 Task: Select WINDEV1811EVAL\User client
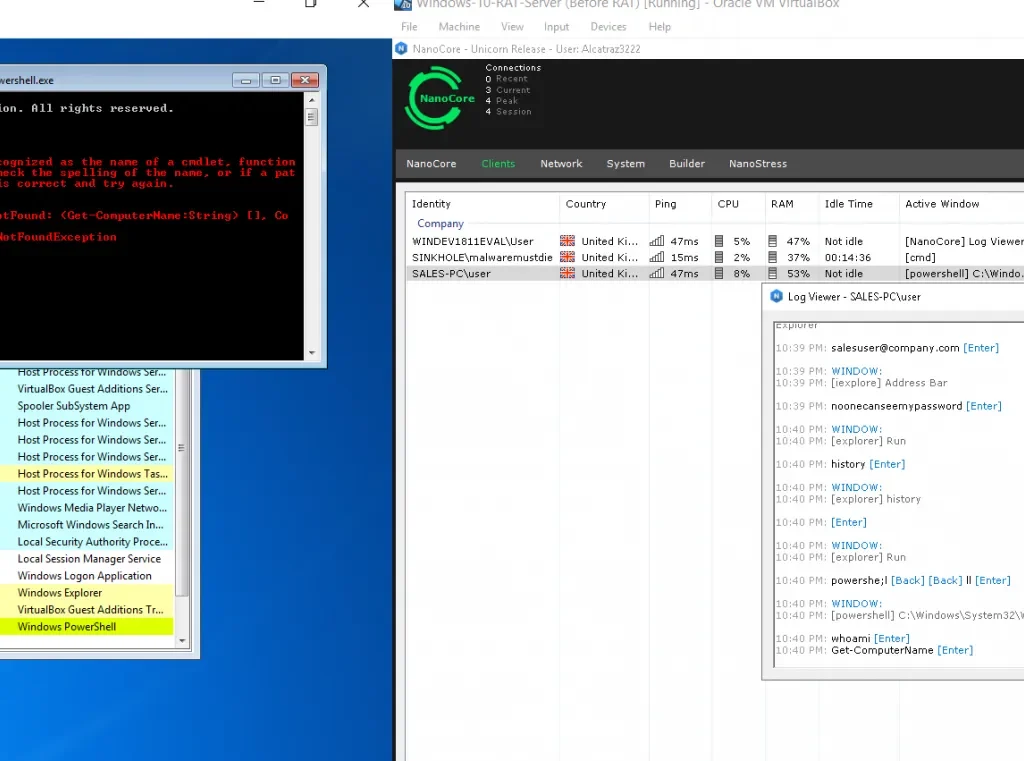(473, 241)
